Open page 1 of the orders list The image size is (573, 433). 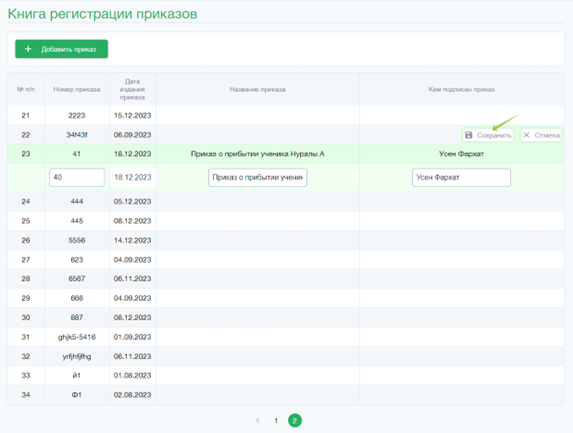pos(276,421)
